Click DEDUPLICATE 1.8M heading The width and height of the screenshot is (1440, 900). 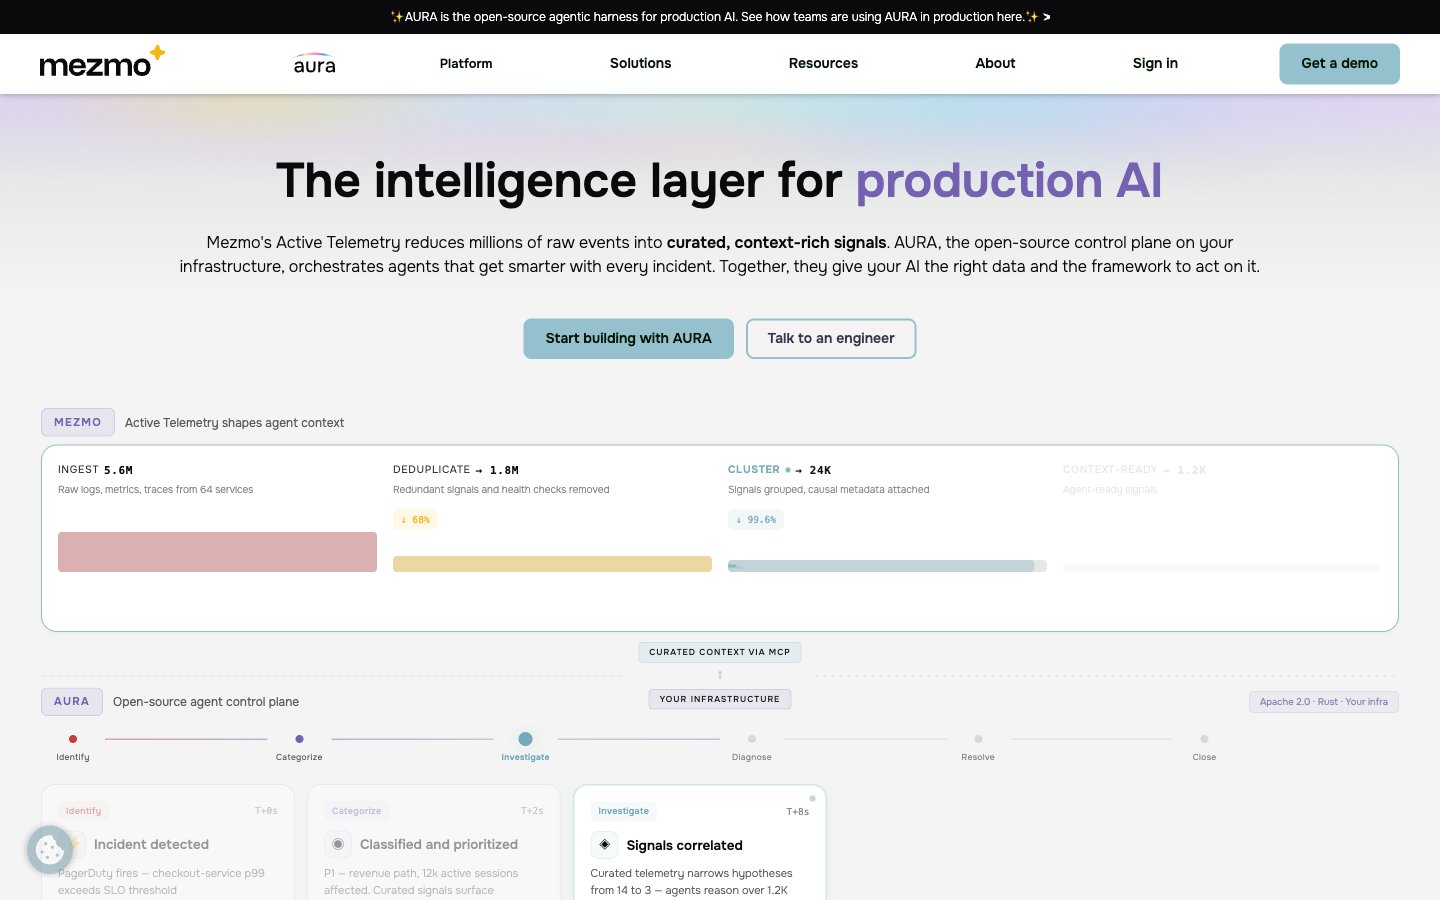coord(456,470)
